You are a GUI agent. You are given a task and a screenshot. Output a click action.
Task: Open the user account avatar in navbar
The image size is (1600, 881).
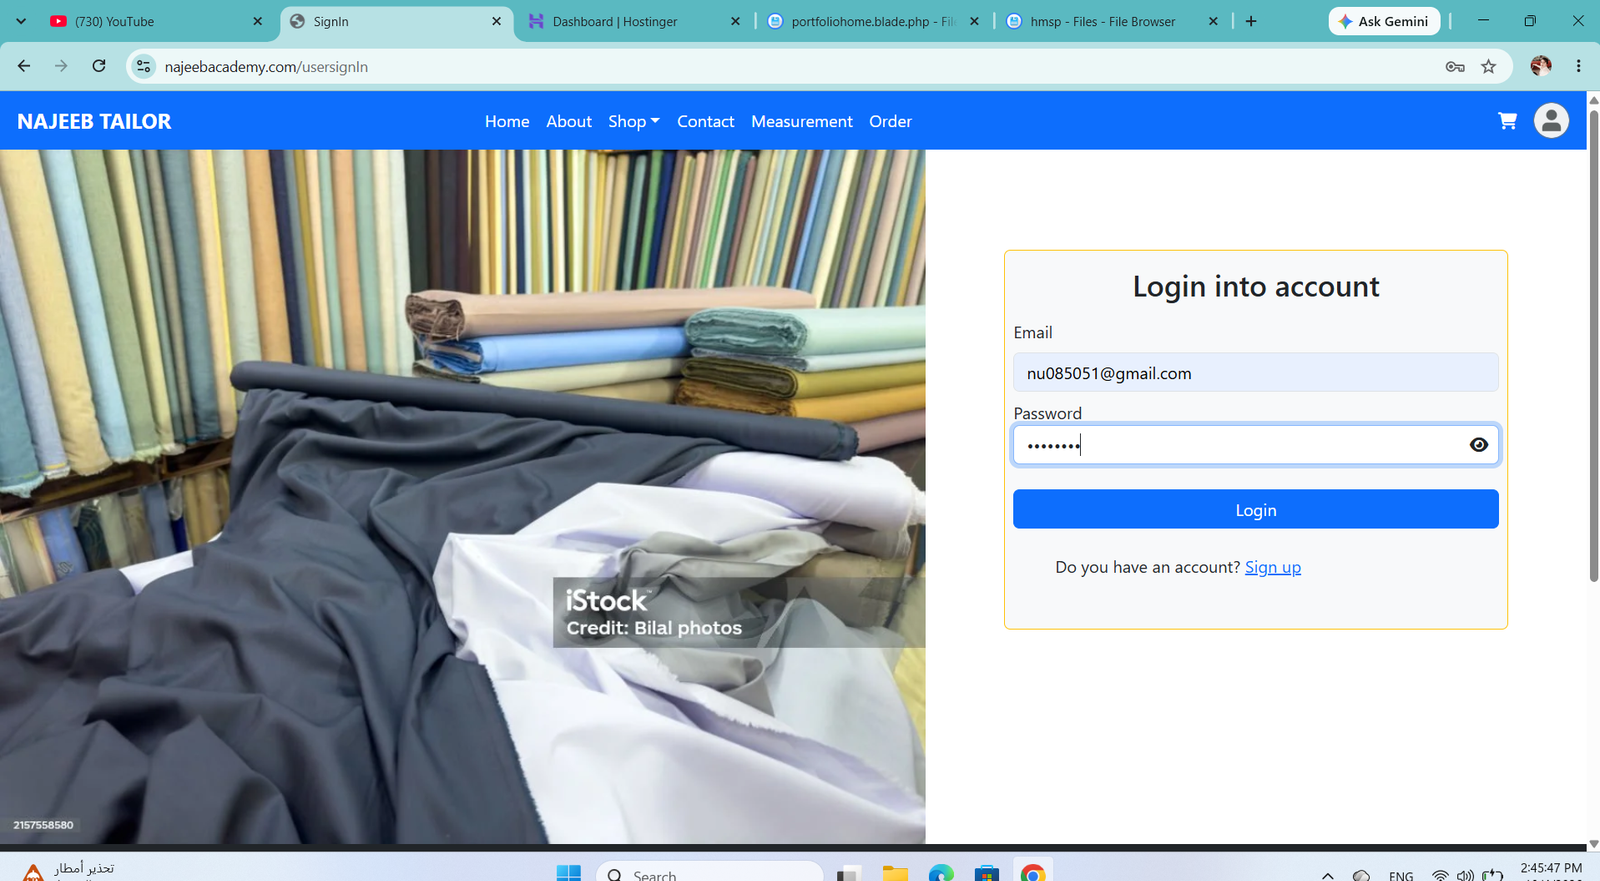click(x=1551, y=121)
